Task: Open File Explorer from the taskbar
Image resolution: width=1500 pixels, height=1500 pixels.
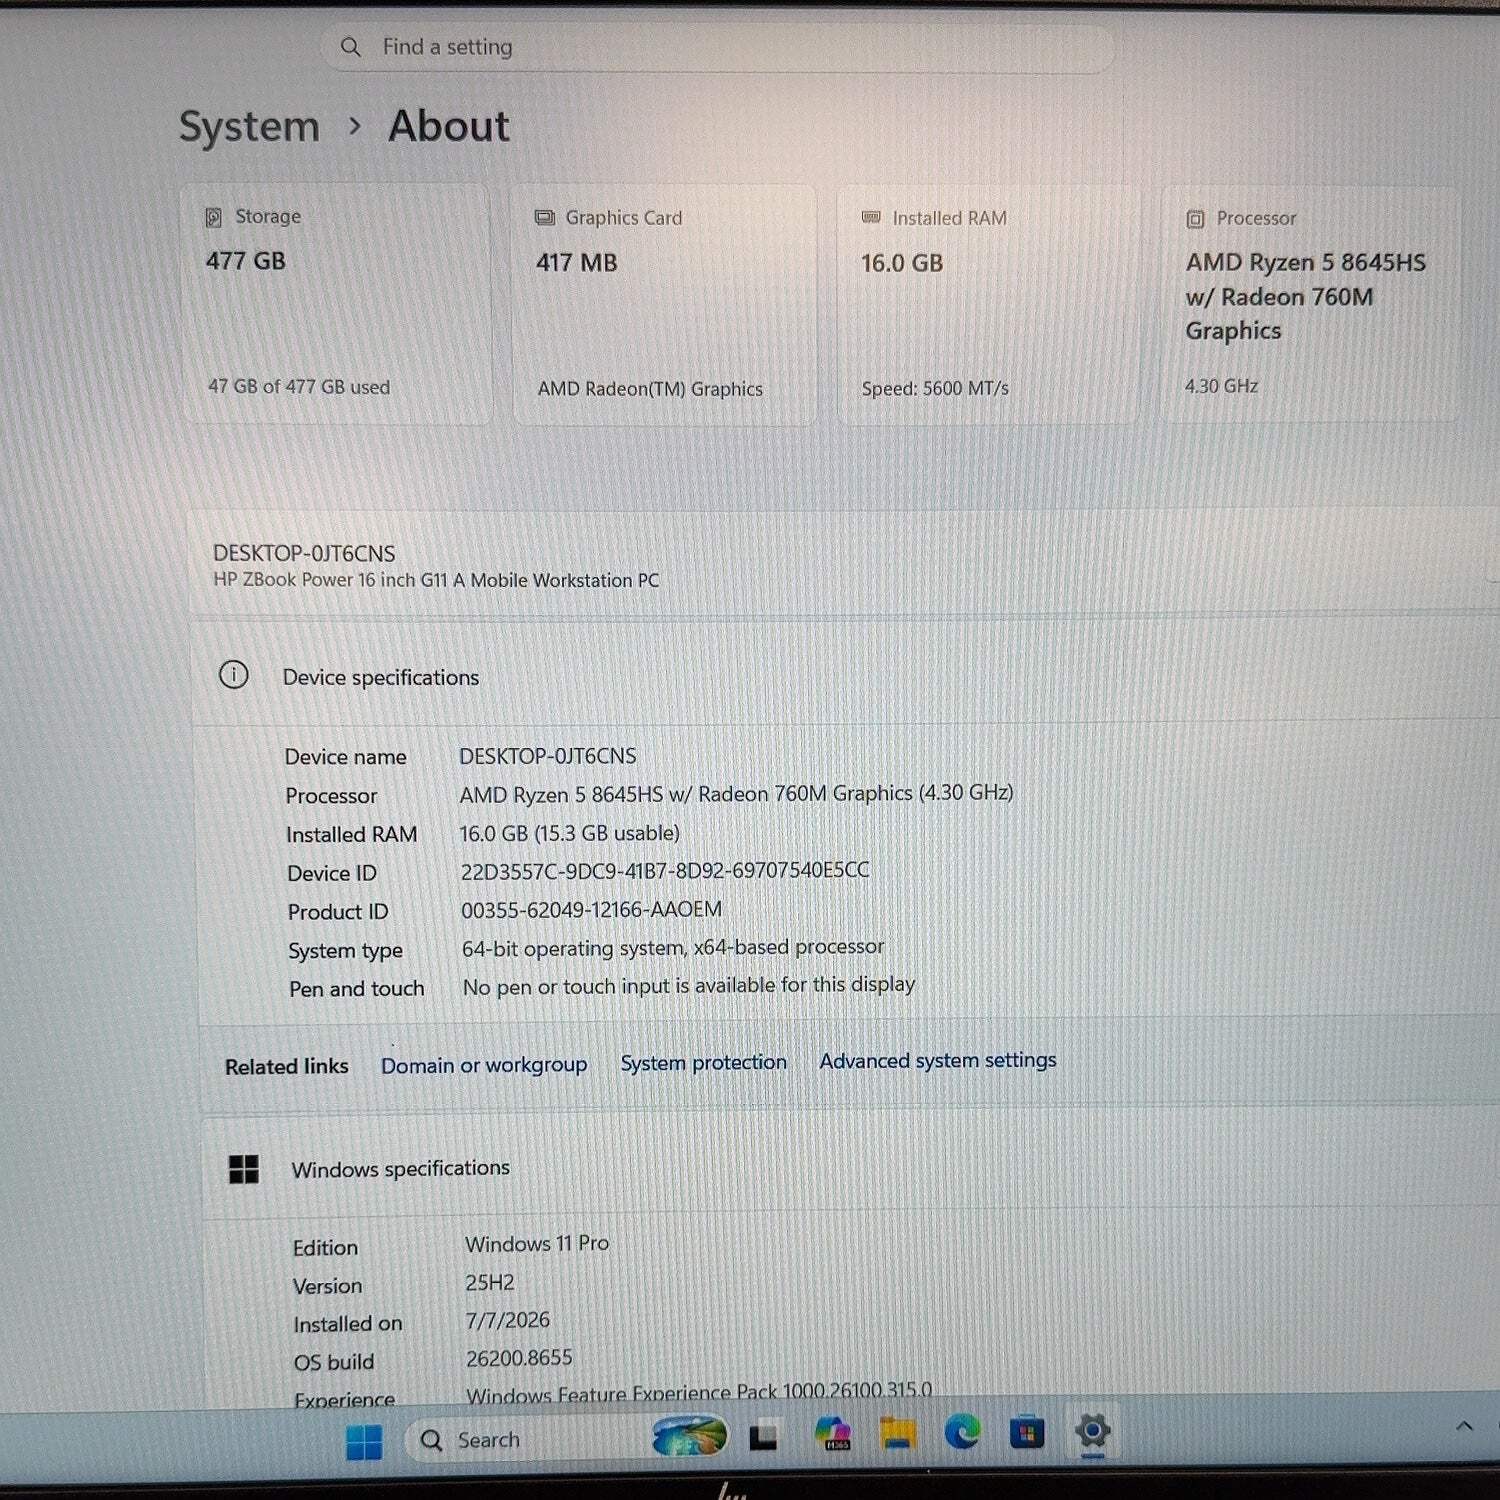Action: 898,1433
